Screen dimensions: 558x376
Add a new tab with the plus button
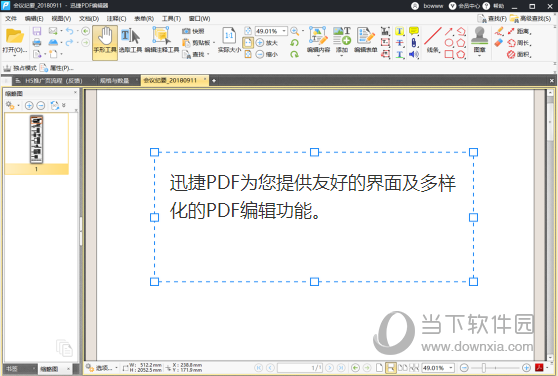click(214, 81)
